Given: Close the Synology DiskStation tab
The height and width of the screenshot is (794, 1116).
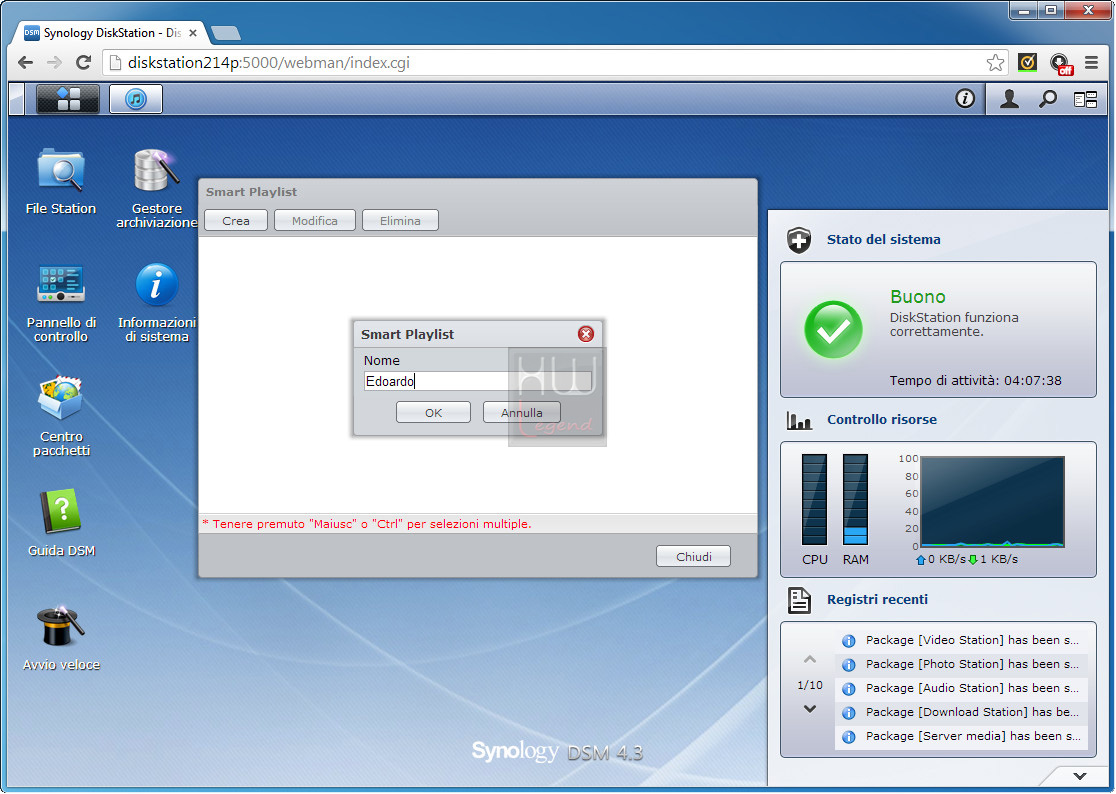Looking at the screenshot, I should click(x=193, y=33).
